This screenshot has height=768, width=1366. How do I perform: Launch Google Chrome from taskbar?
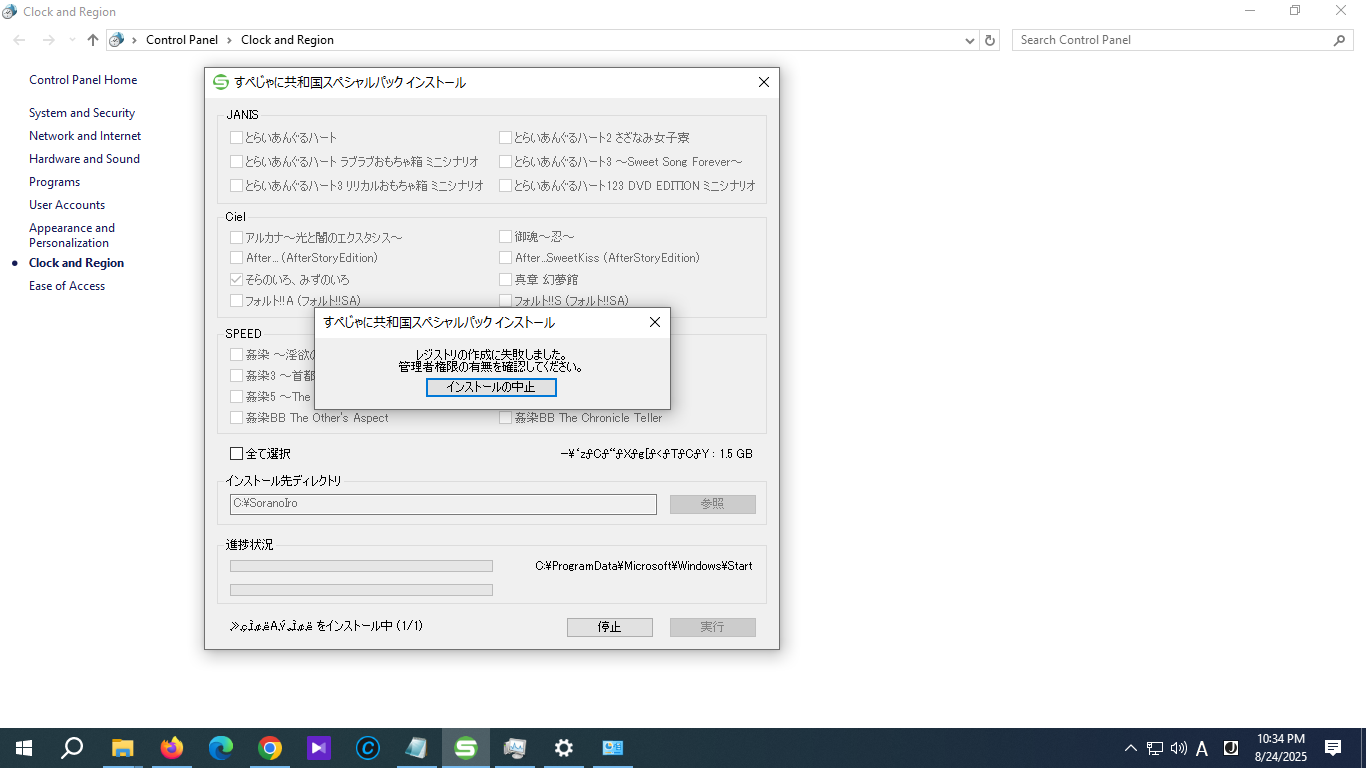tap(270, 748)
